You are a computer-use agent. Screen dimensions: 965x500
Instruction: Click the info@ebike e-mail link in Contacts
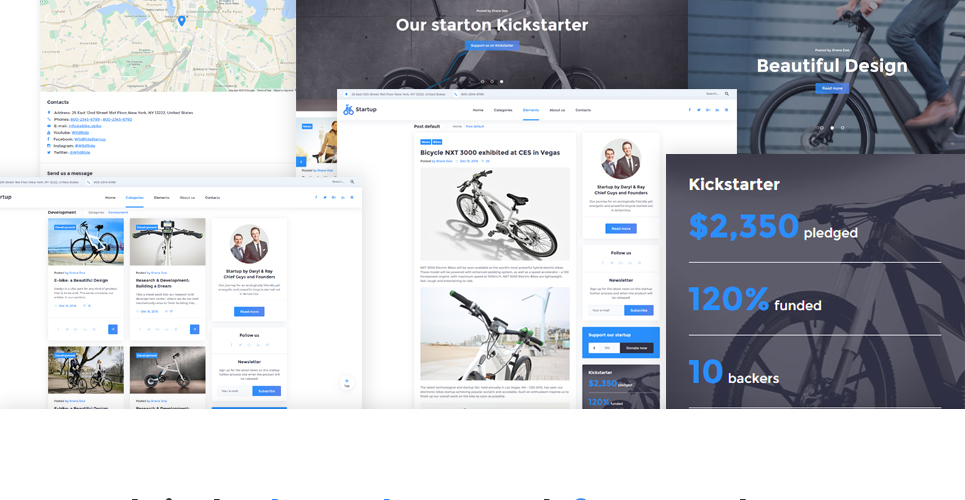coord(85,126)
